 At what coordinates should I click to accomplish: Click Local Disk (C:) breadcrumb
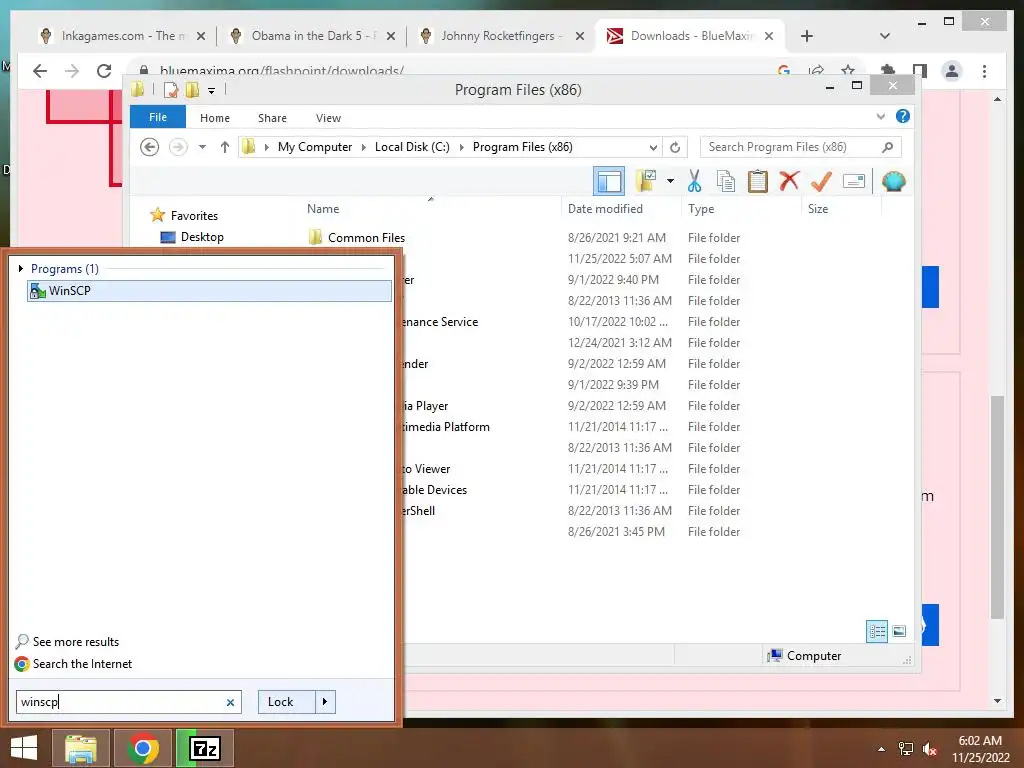click(x=412, y=147)
